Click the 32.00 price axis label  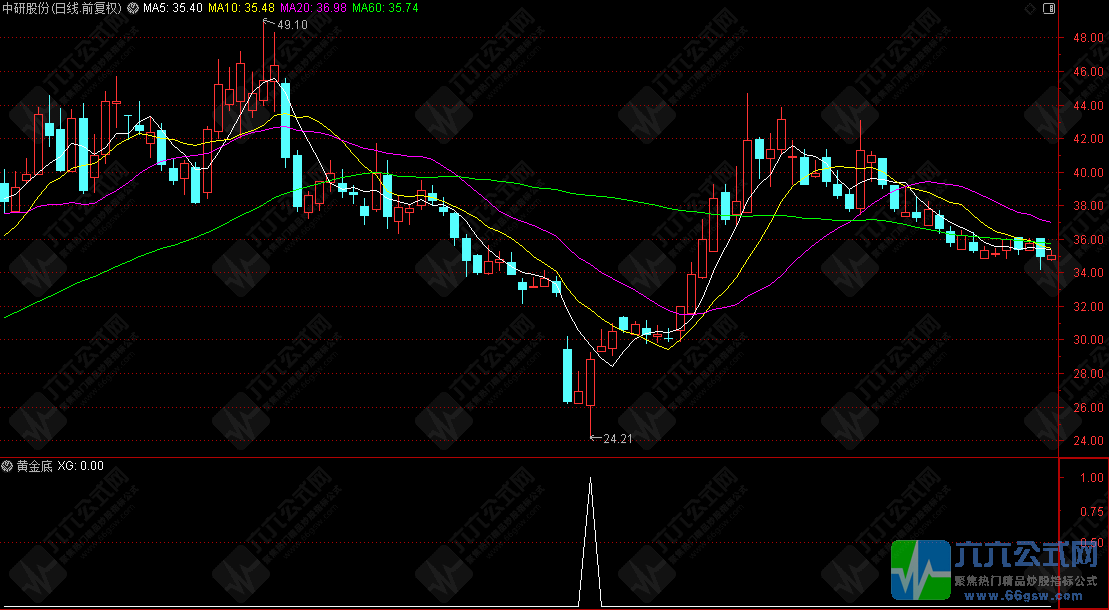pos(1088,306)
